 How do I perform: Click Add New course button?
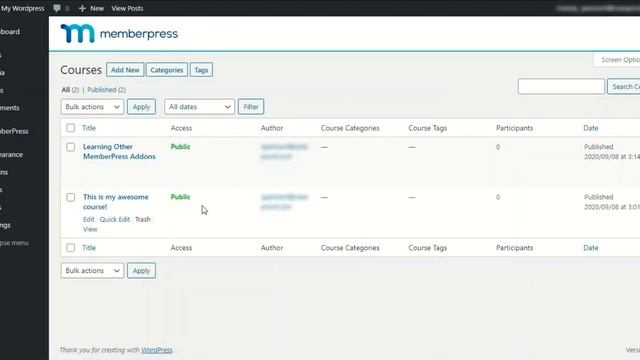(125, 70)
